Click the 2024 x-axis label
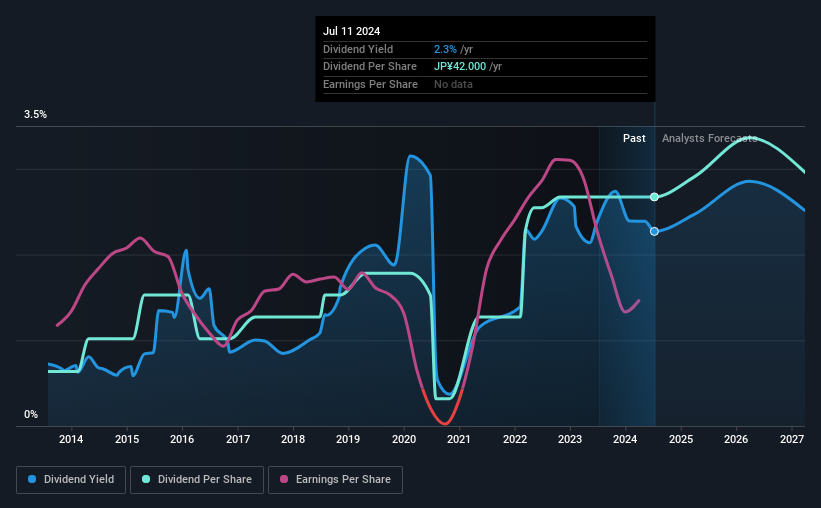Screen dimensions: 821x508 pos(625,439)
